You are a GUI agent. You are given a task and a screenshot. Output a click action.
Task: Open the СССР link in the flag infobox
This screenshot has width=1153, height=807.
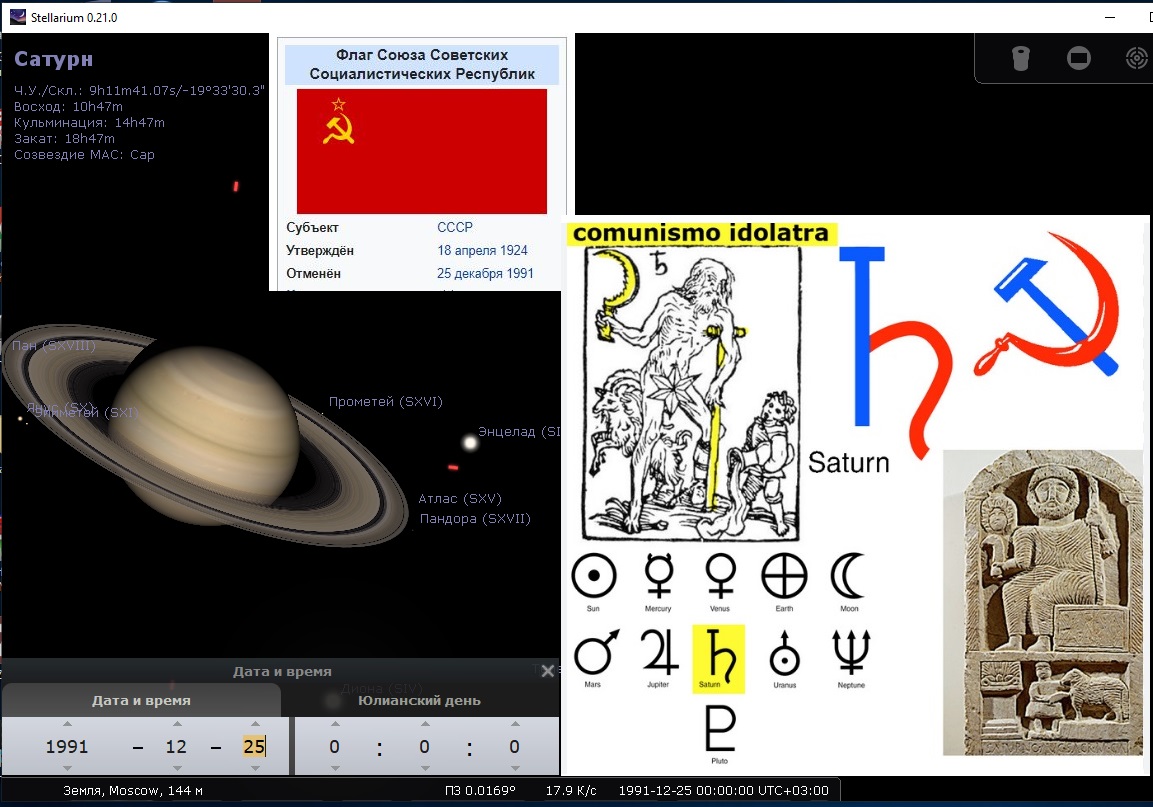(455, 227)
